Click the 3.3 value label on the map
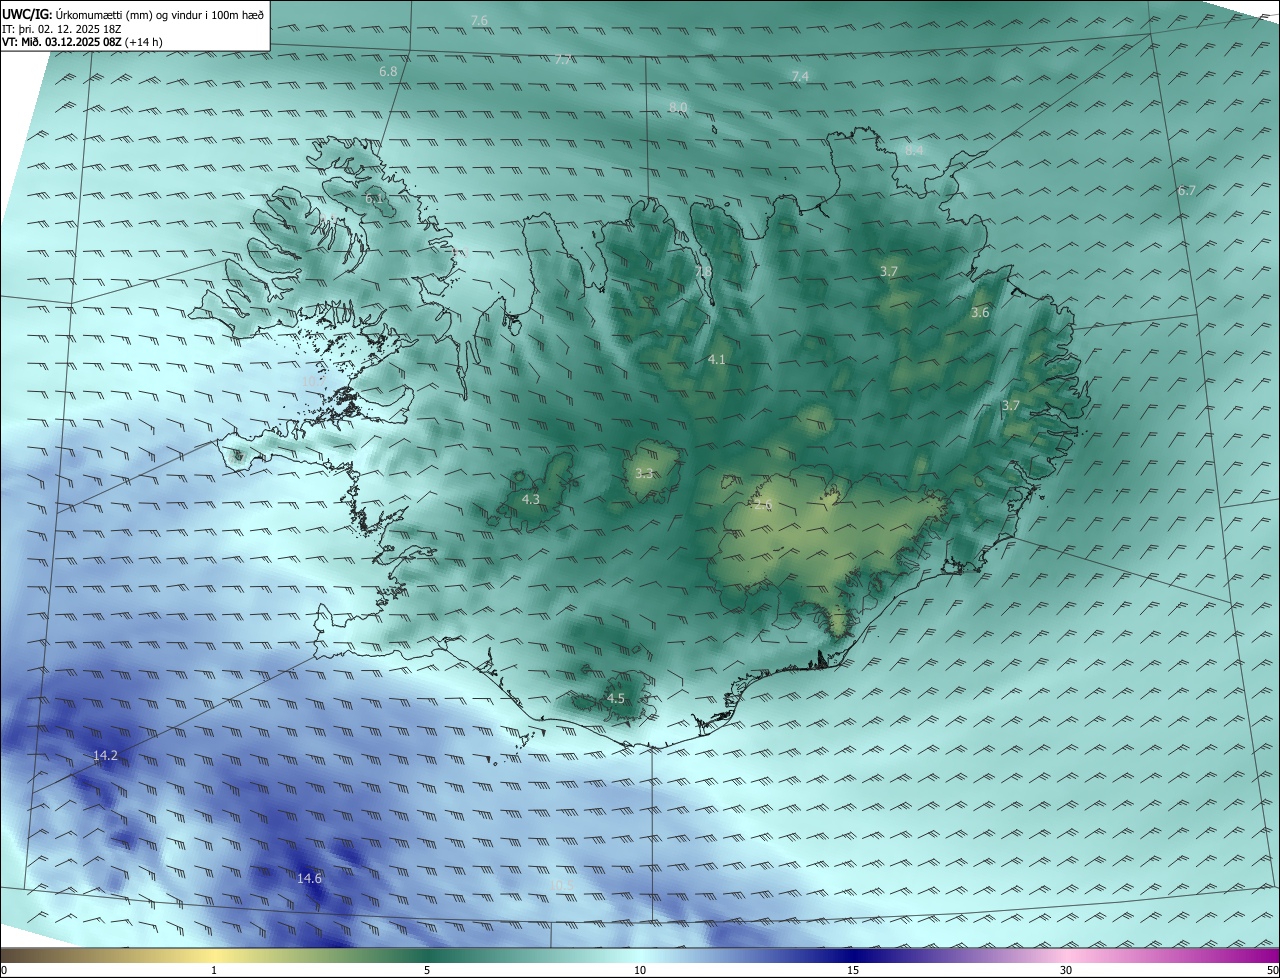The height and width of the screenshot is (978, 1280). [x=644, y=473]
